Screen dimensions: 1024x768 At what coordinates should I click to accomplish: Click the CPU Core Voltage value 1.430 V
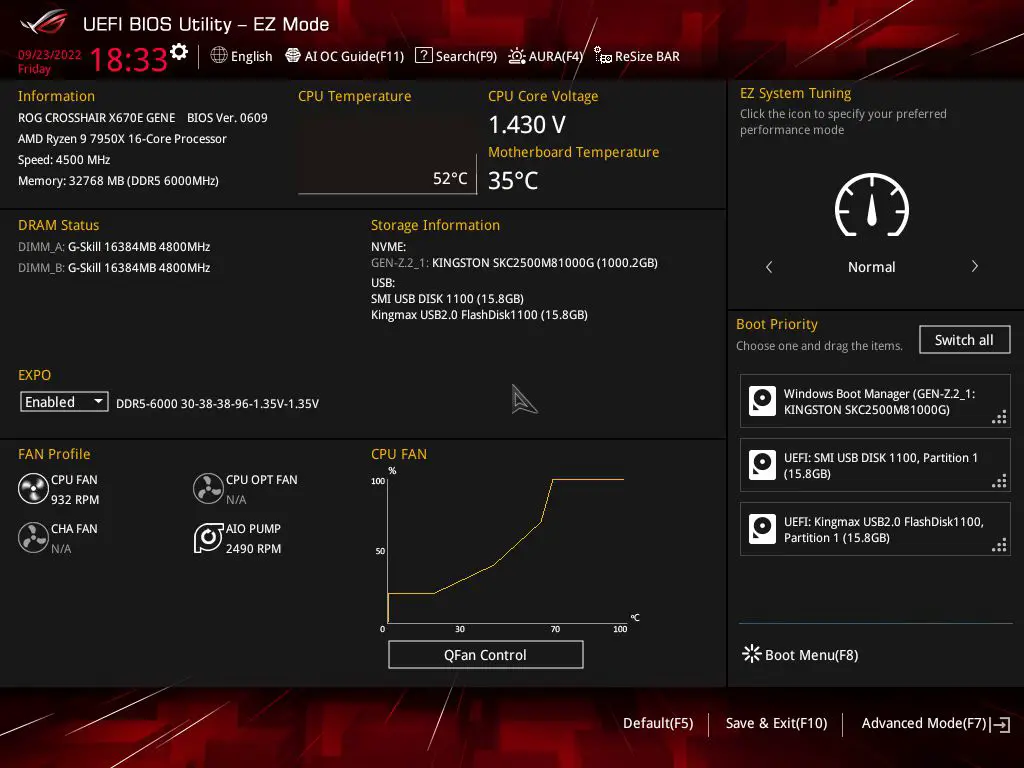527,124
